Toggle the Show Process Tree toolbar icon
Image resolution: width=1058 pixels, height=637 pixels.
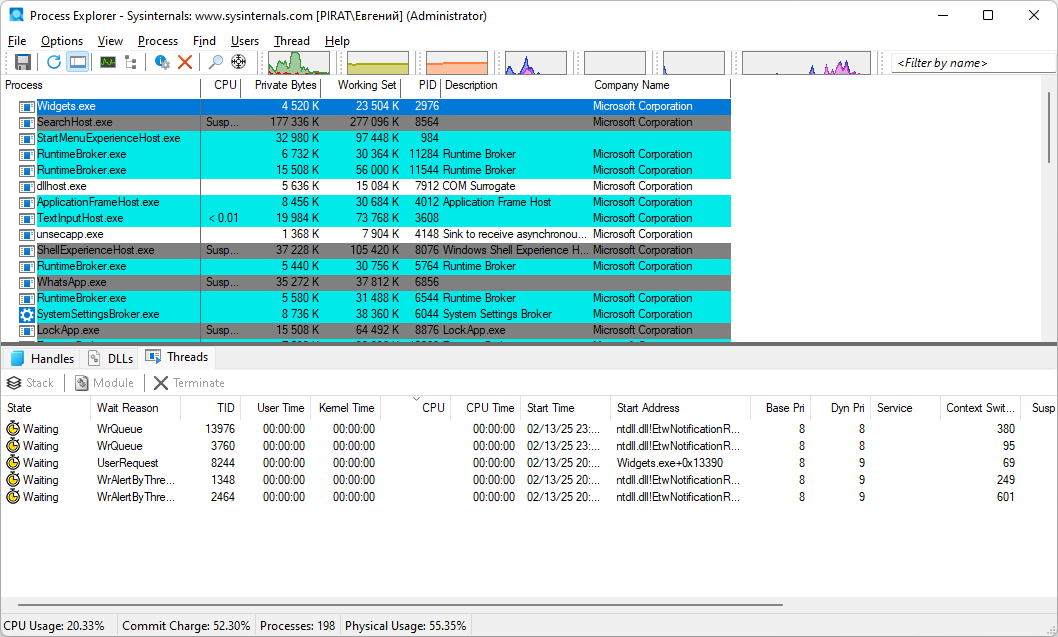131,62
